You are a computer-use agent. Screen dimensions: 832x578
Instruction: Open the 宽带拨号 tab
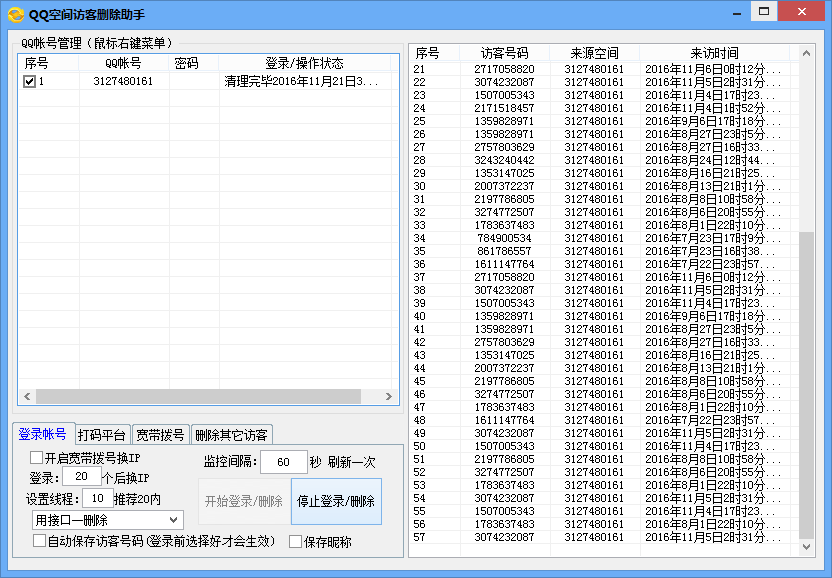[160, 435]
